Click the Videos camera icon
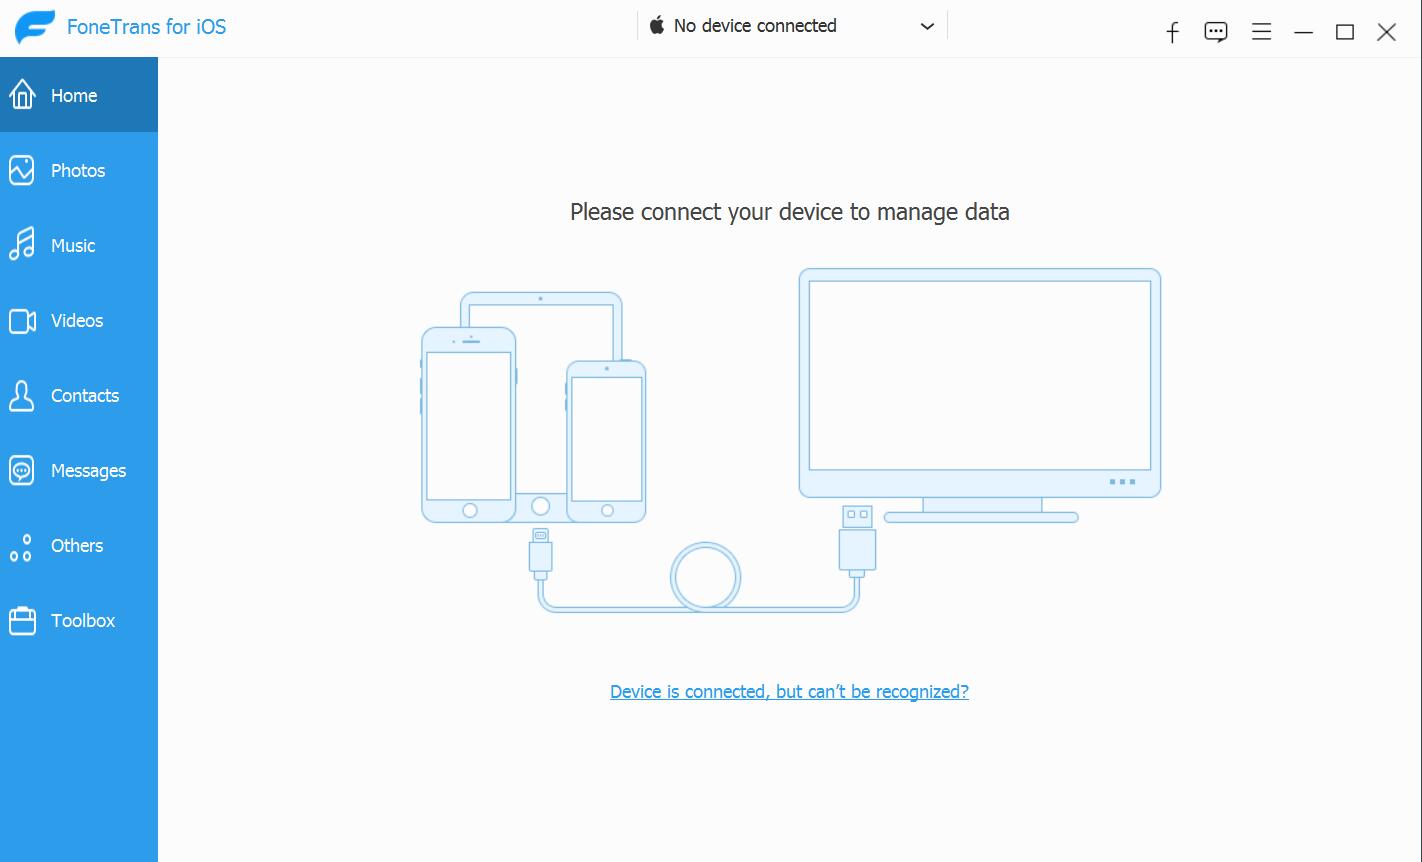Image resolution: width=1422 pixels, height=862 pixels. [x=22, y=320]
